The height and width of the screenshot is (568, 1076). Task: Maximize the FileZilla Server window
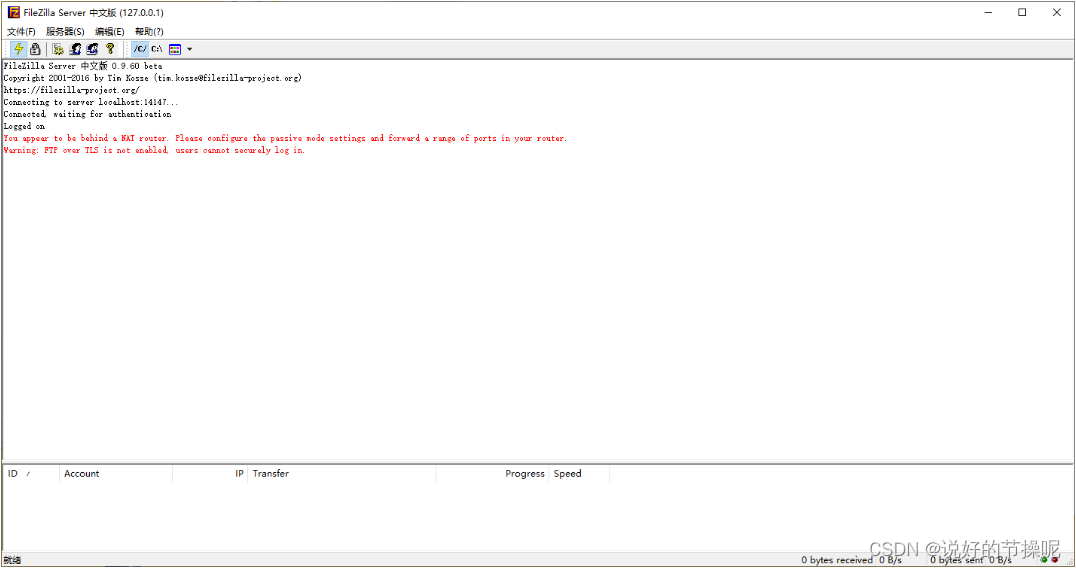(x=1022, y=12)
